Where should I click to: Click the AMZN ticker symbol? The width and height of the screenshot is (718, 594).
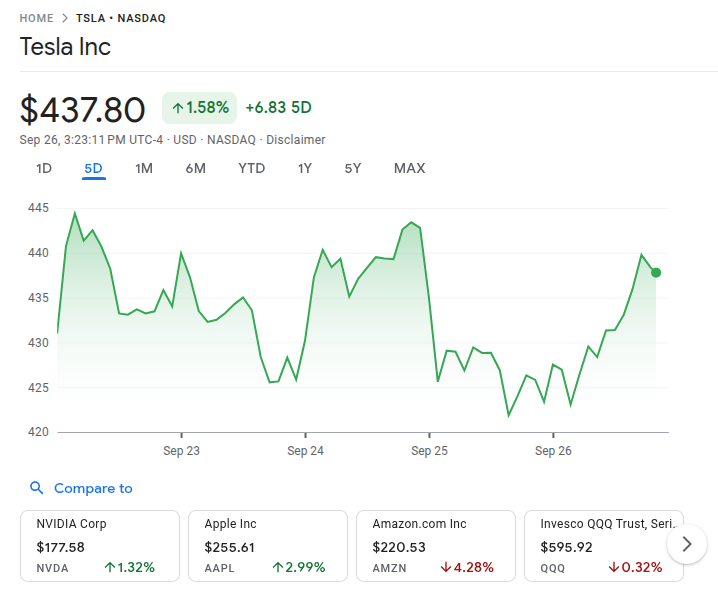click(x=389, y=568)
